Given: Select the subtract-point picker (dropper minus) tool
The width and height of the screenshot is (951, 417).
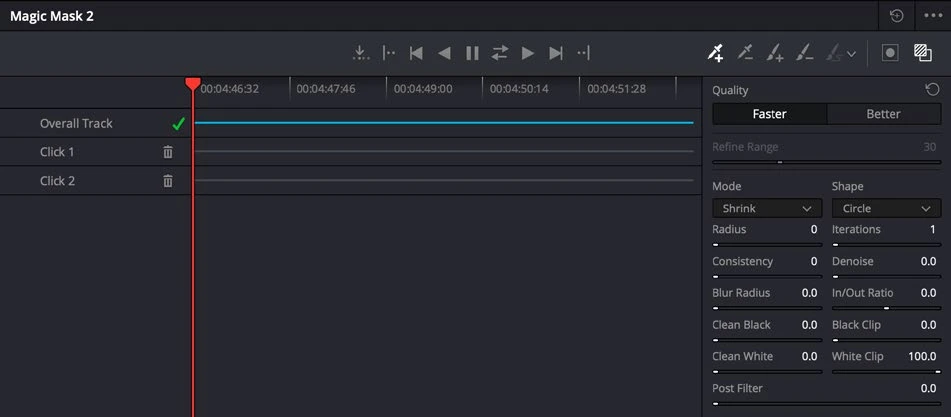Looking at the screenshot, I should tap(745, 53).
